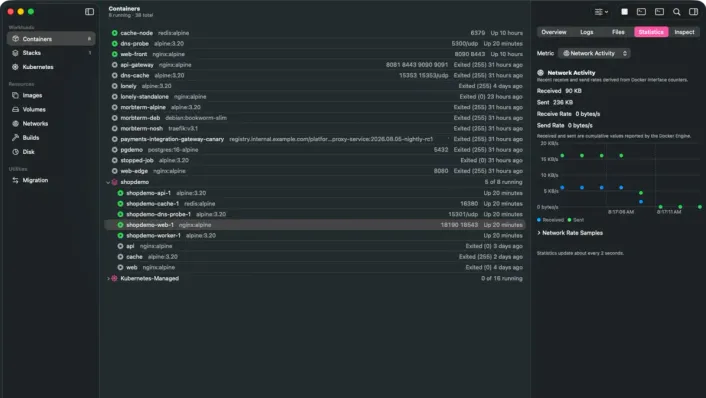
Task: Click the stopped status icon of dns-cache
Action: point(114,76)
